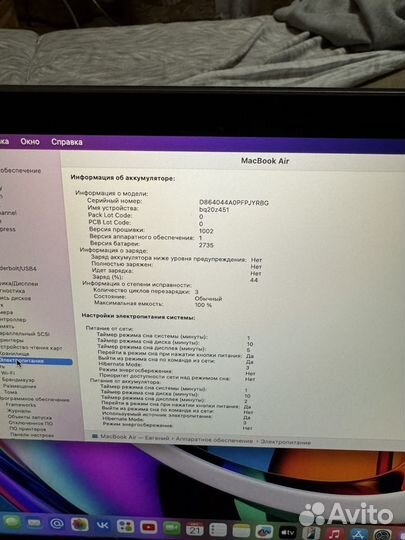Image resolution: width=405 pixels, height=540 pixels.
Task: Select Wi-Fi in the sidebar
Action: coord(8,373)
